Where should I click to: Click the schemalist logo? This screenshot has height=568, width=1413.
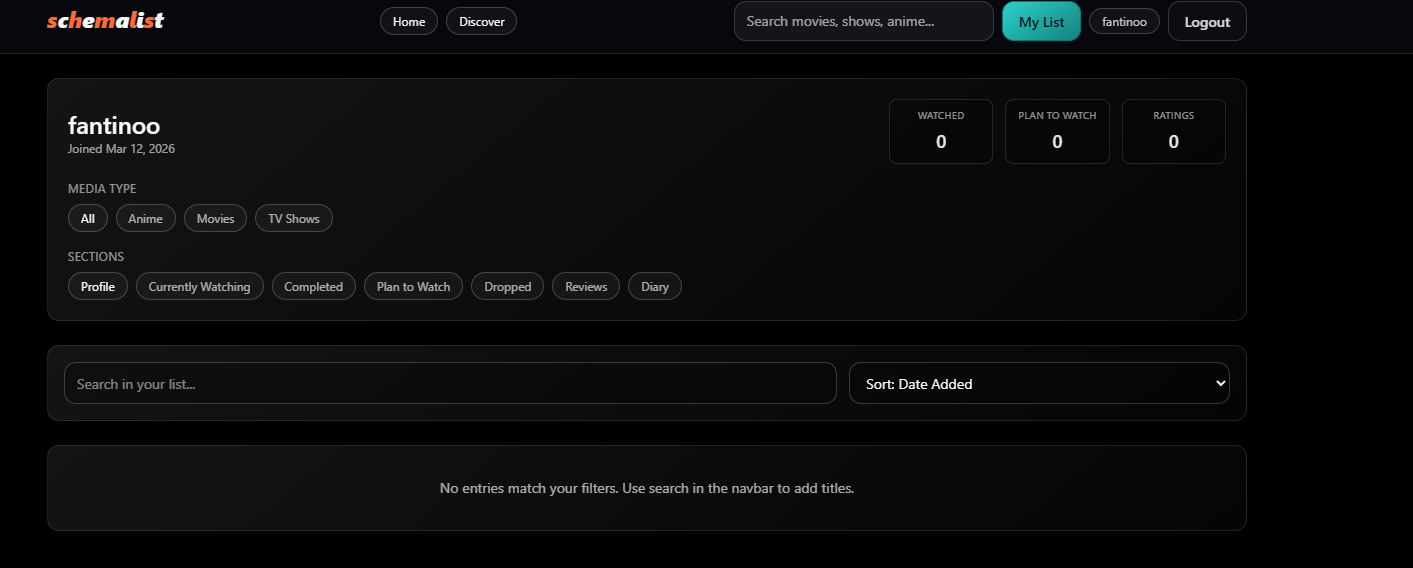105,20
